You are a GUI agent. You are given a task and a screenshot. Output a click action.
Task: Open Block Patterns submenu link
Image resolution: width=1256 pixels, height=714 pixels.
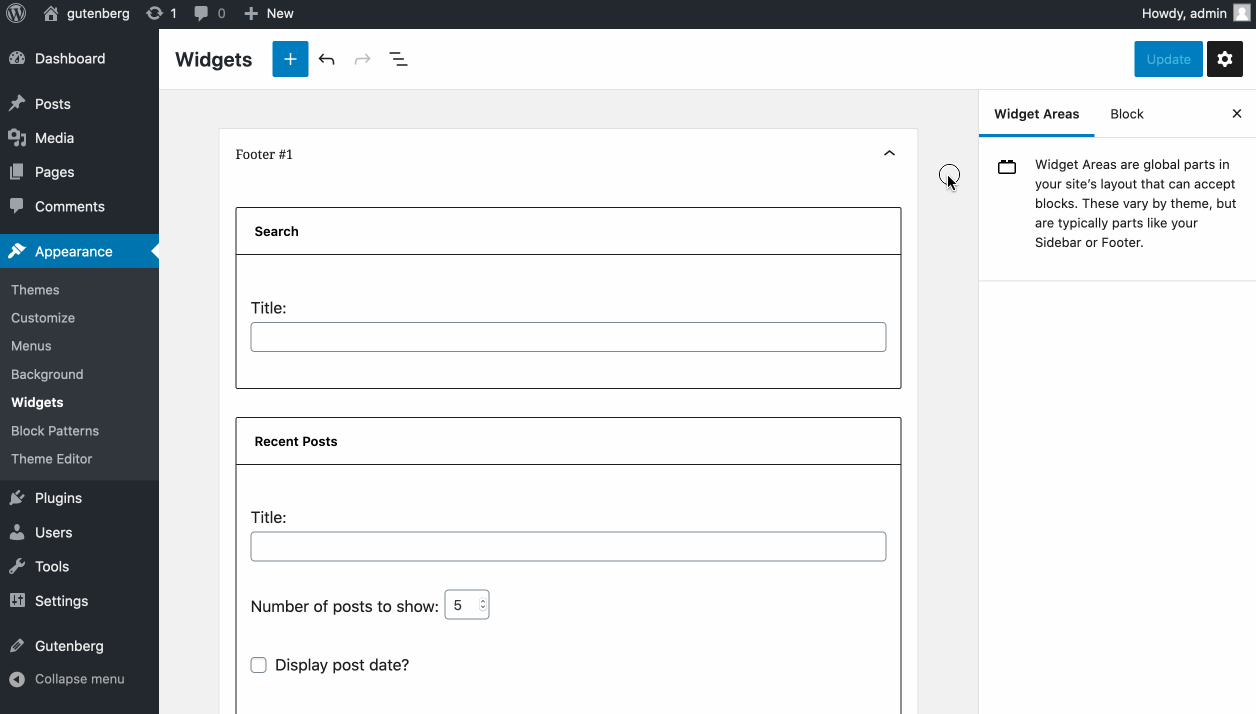click(x=55, y=431)
